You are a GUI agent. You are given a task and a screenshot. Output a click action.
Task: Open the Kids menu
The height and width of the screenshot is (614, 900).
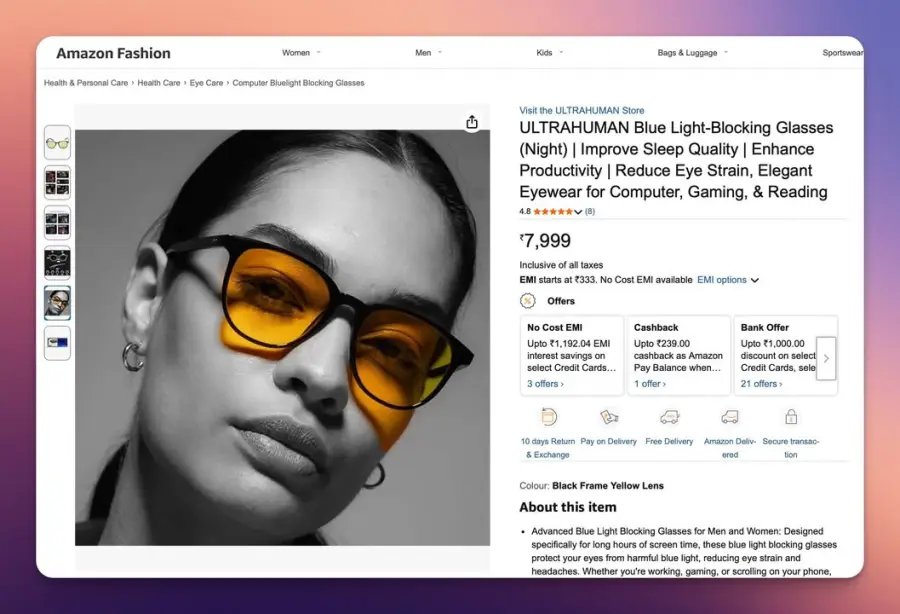pos(544,53)
